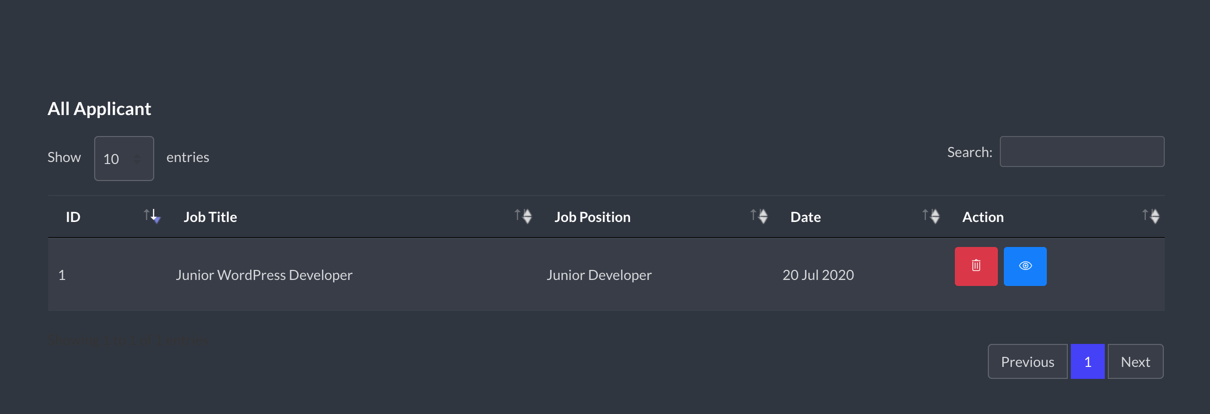Go to the Next page
This screenshot has width=1210, height=414.
click(1136, 362)
